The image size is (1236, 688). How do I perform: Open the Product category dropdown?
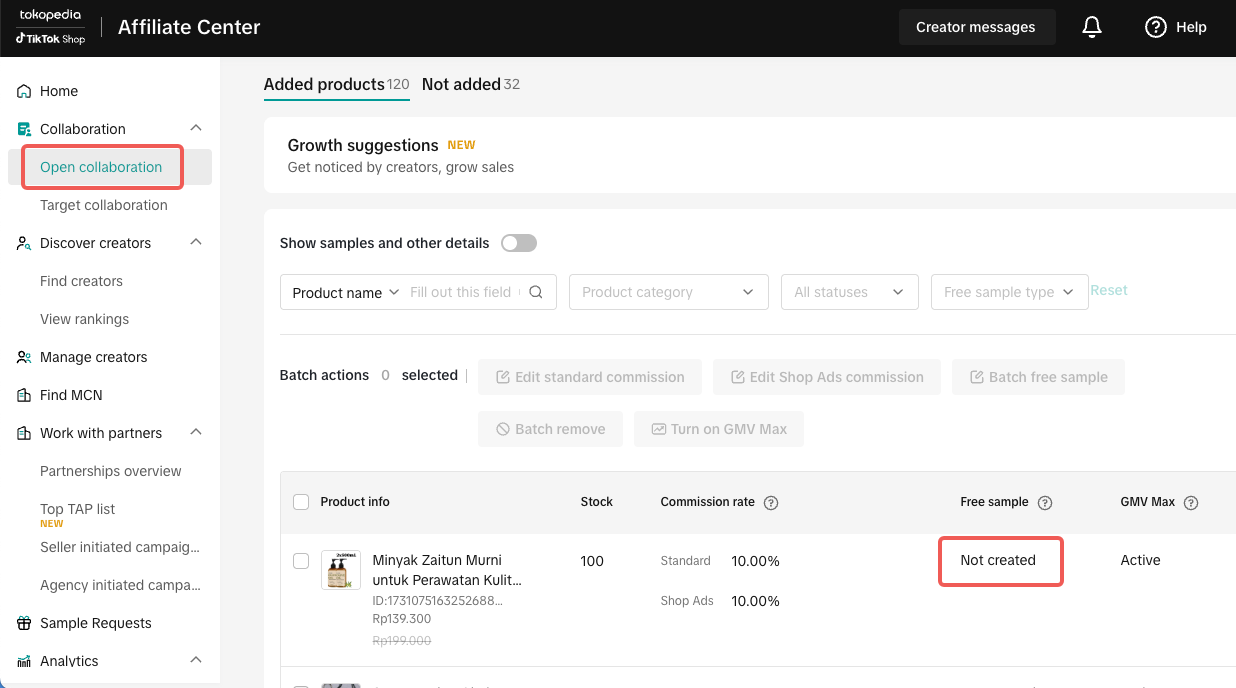[668, 292]
